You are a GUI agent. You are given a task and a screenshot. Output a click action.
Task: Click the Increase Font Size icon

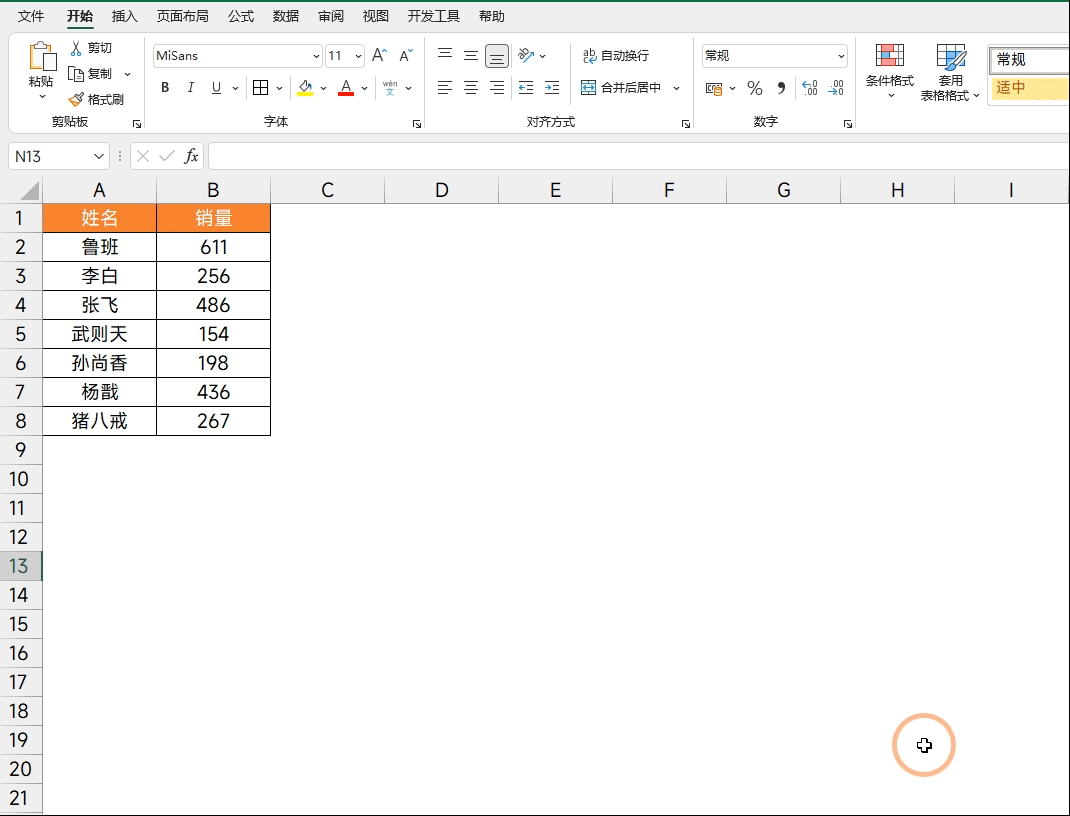[379, 55]
